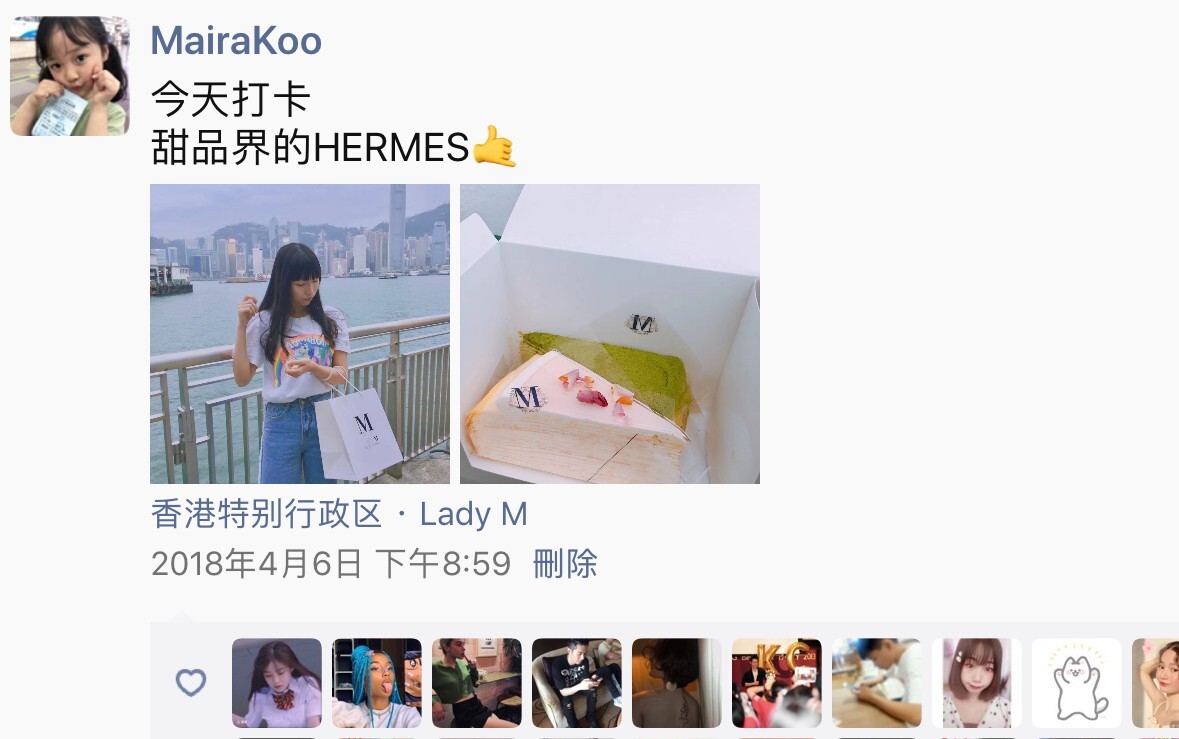This screenshot has height=739, width=1179.
Task: Open liker avatar of person writing at table
Action: pos(877,683)
